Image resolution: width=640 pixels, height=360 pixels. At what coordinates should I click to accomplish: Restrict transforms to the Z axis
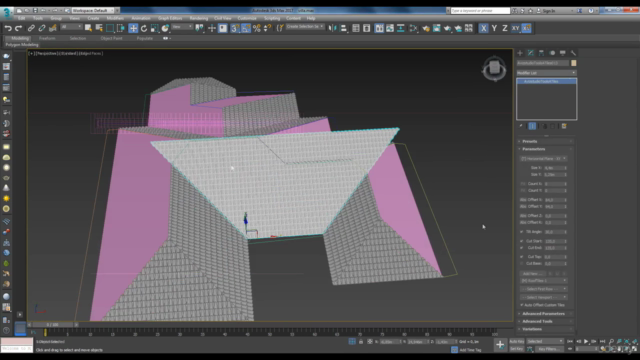tap(505, 28)
